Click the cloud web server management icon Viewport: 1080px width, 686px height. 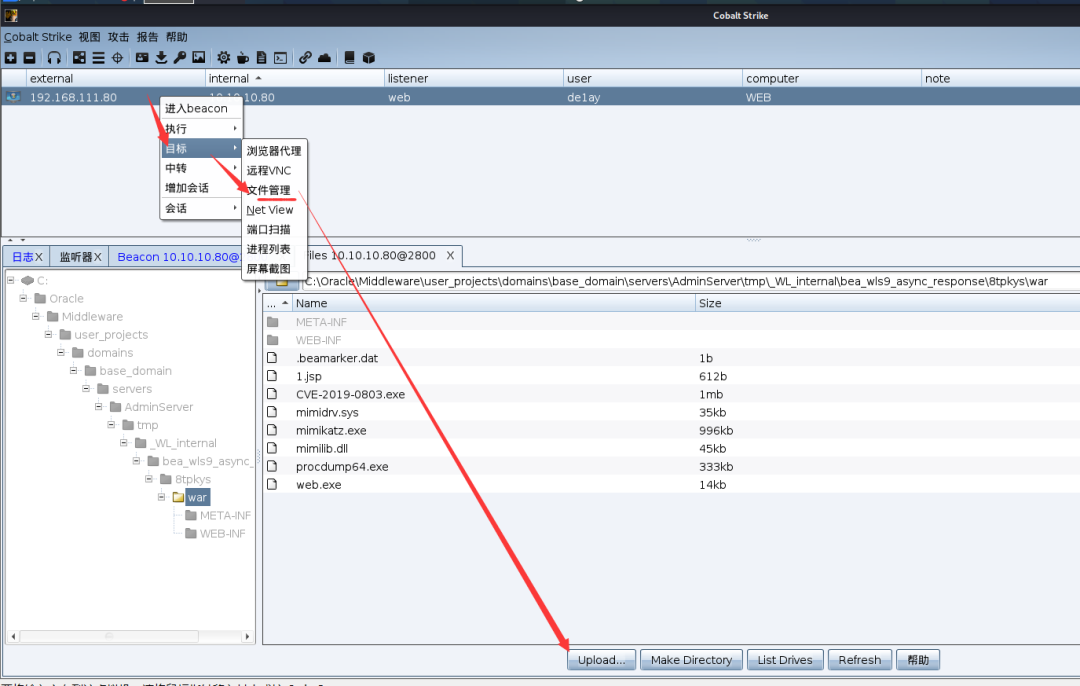point(324,58)
